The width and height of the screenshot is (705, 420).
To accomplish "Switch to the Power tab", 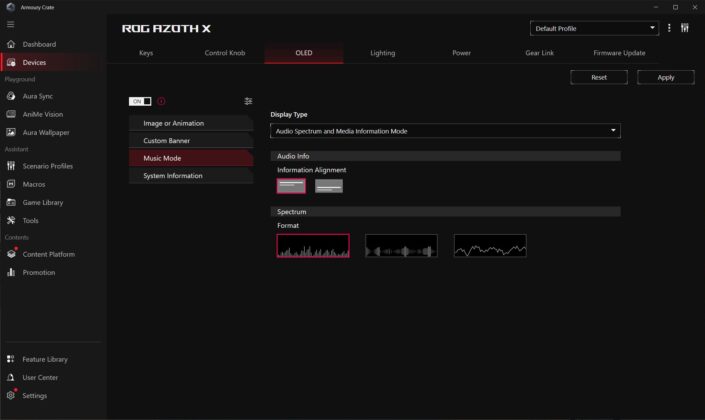I will coord(461,53).
